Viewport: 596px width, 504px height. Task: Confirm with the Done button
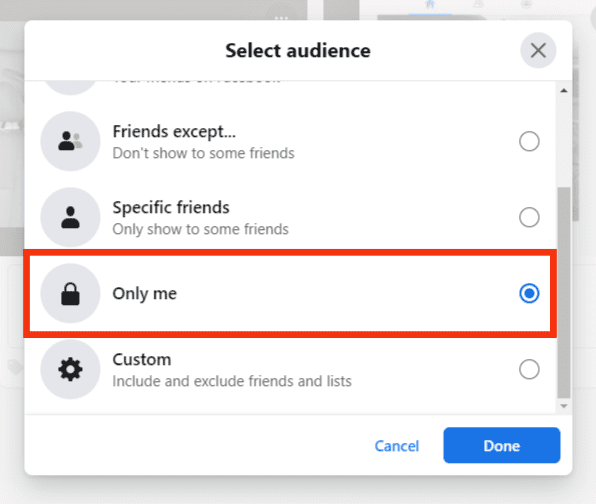click(501, 445)
